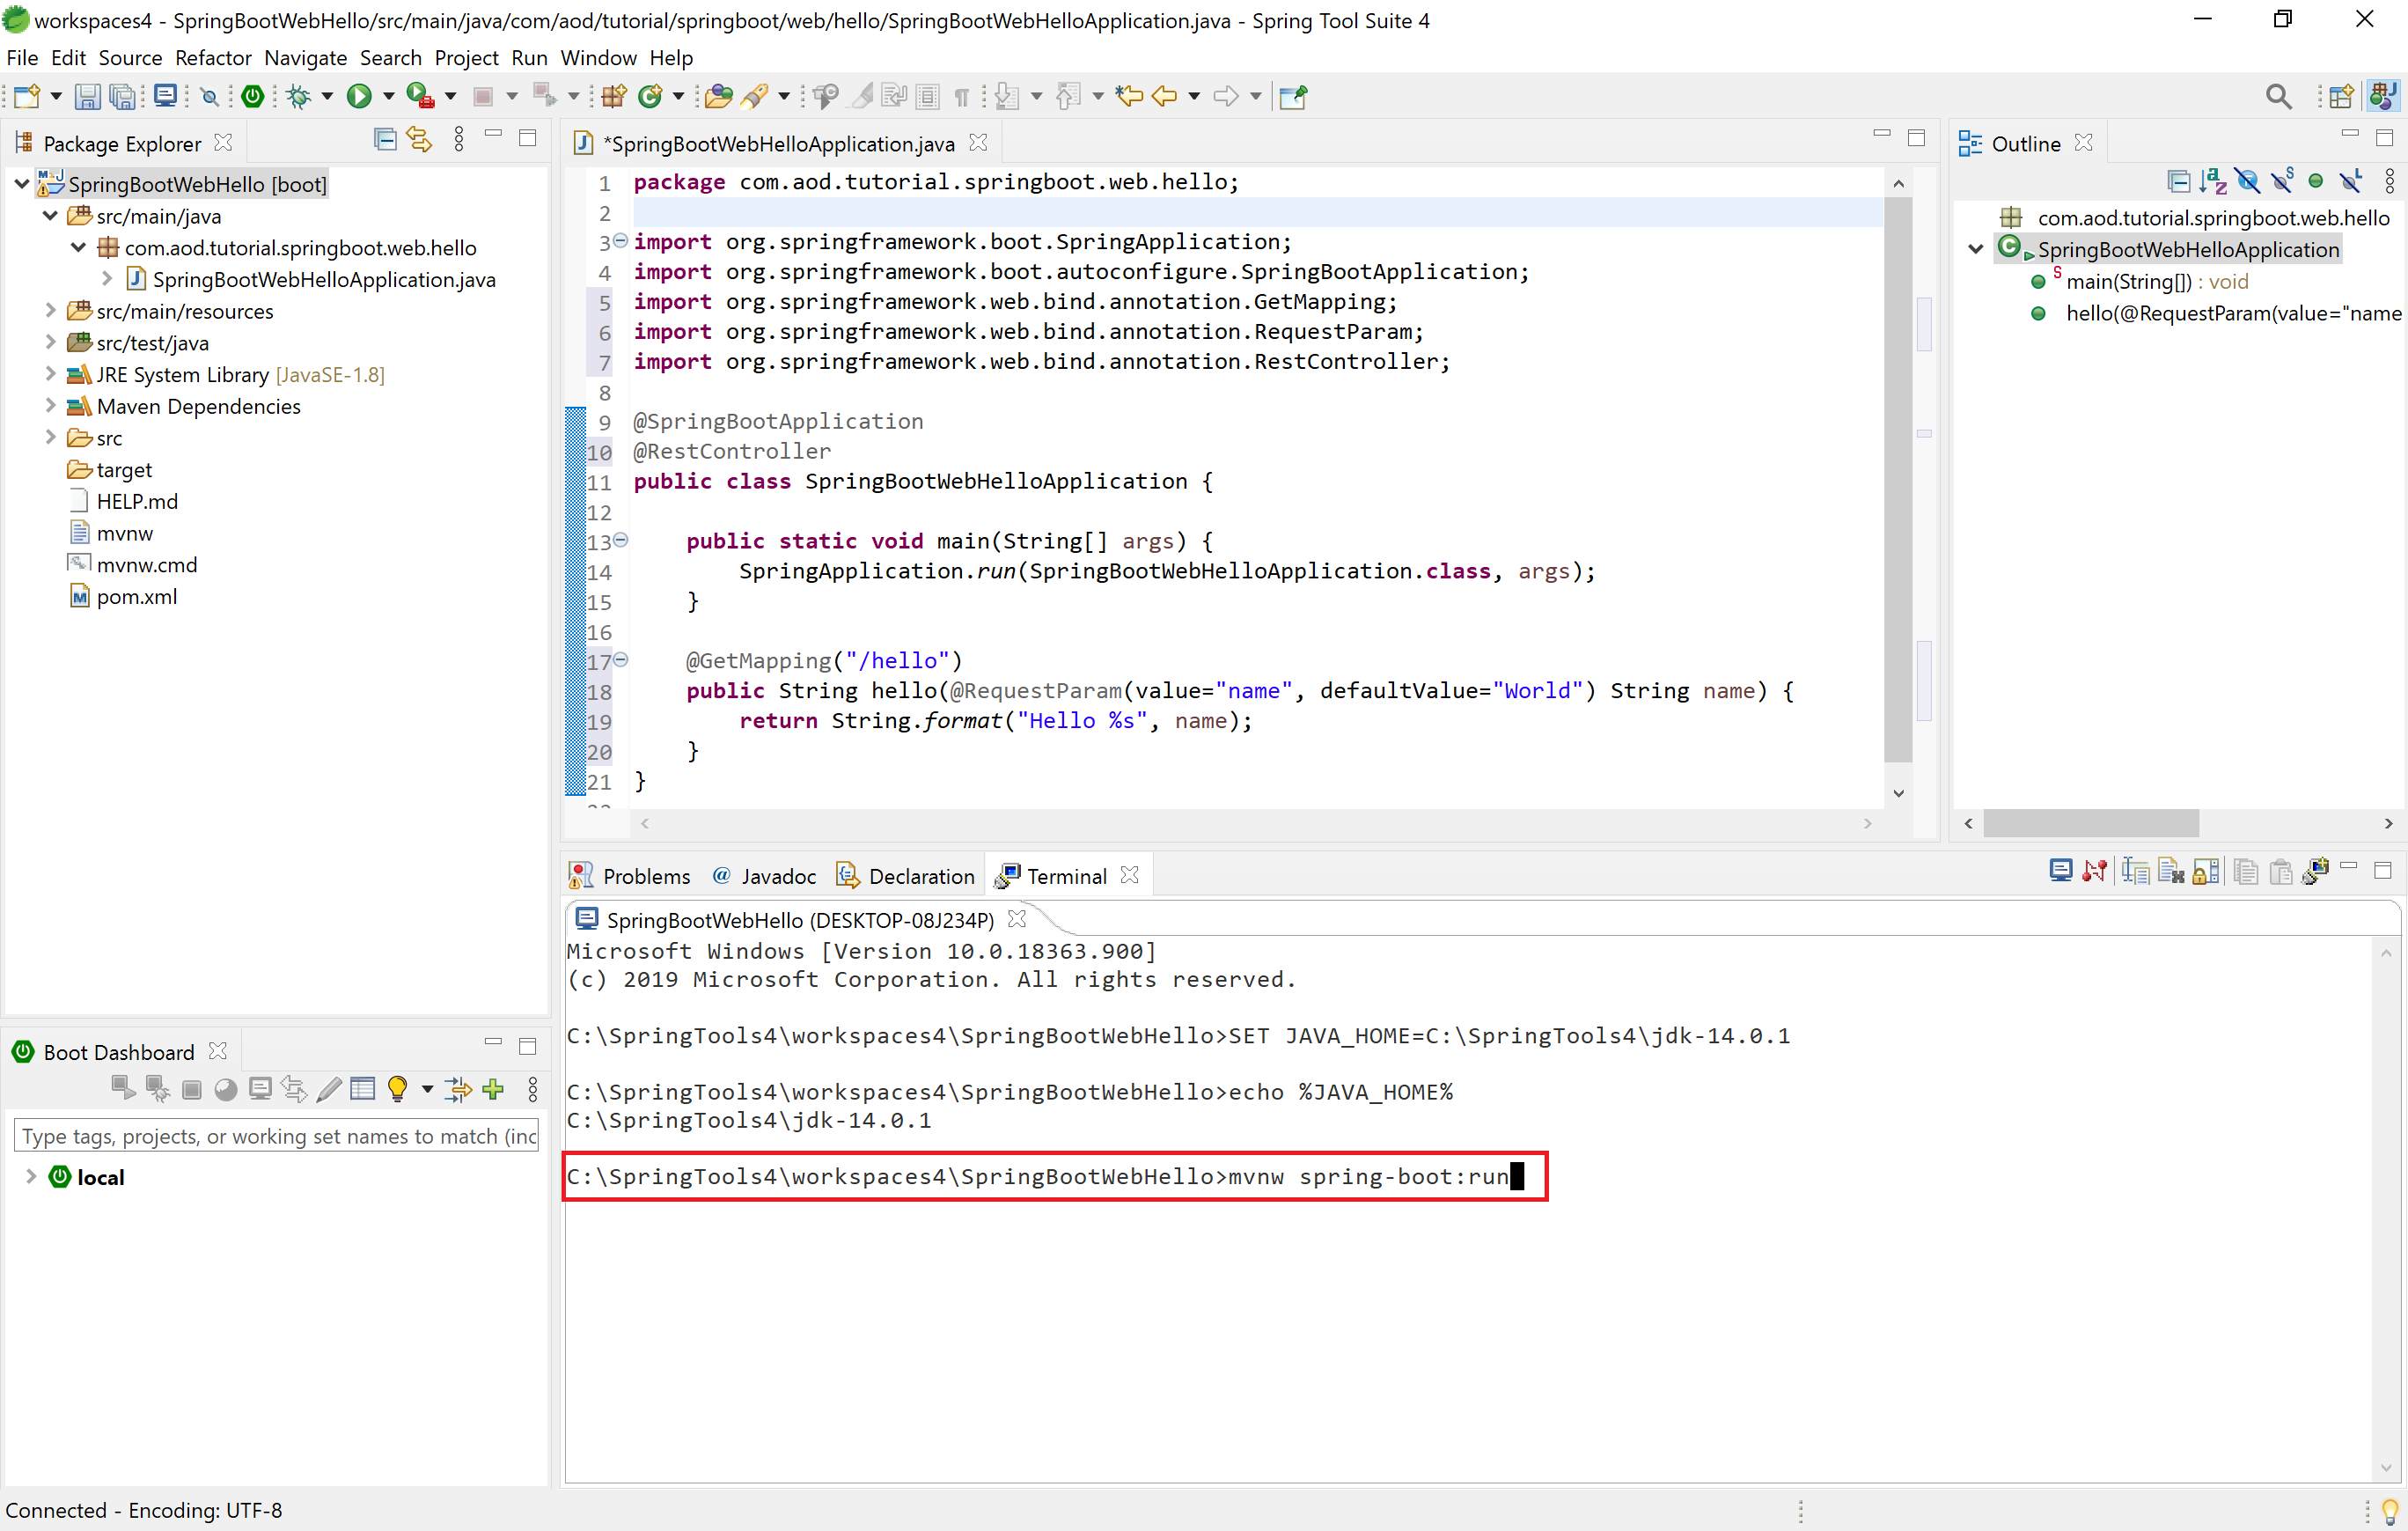Open a Terminal from the main toolbar

click(165, 96)
